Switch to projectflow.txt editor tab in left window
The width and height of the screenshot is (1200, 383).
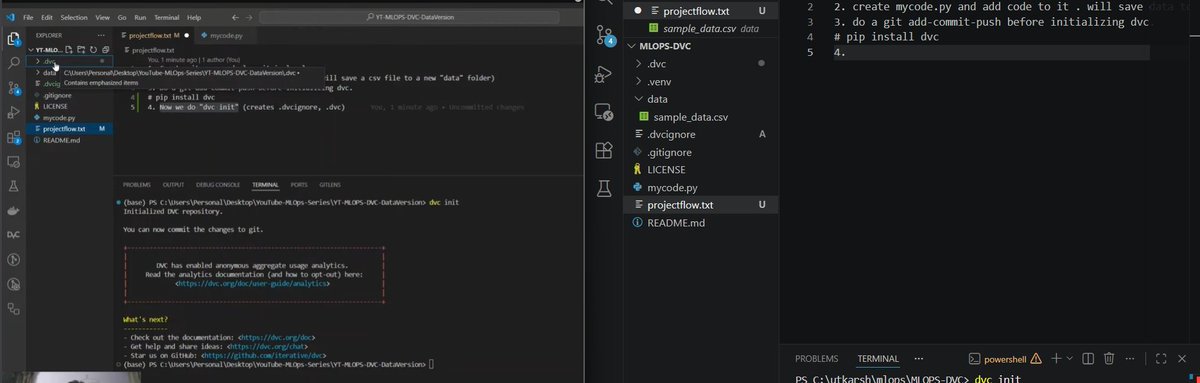pyautogui.click(x=154, y=35)
